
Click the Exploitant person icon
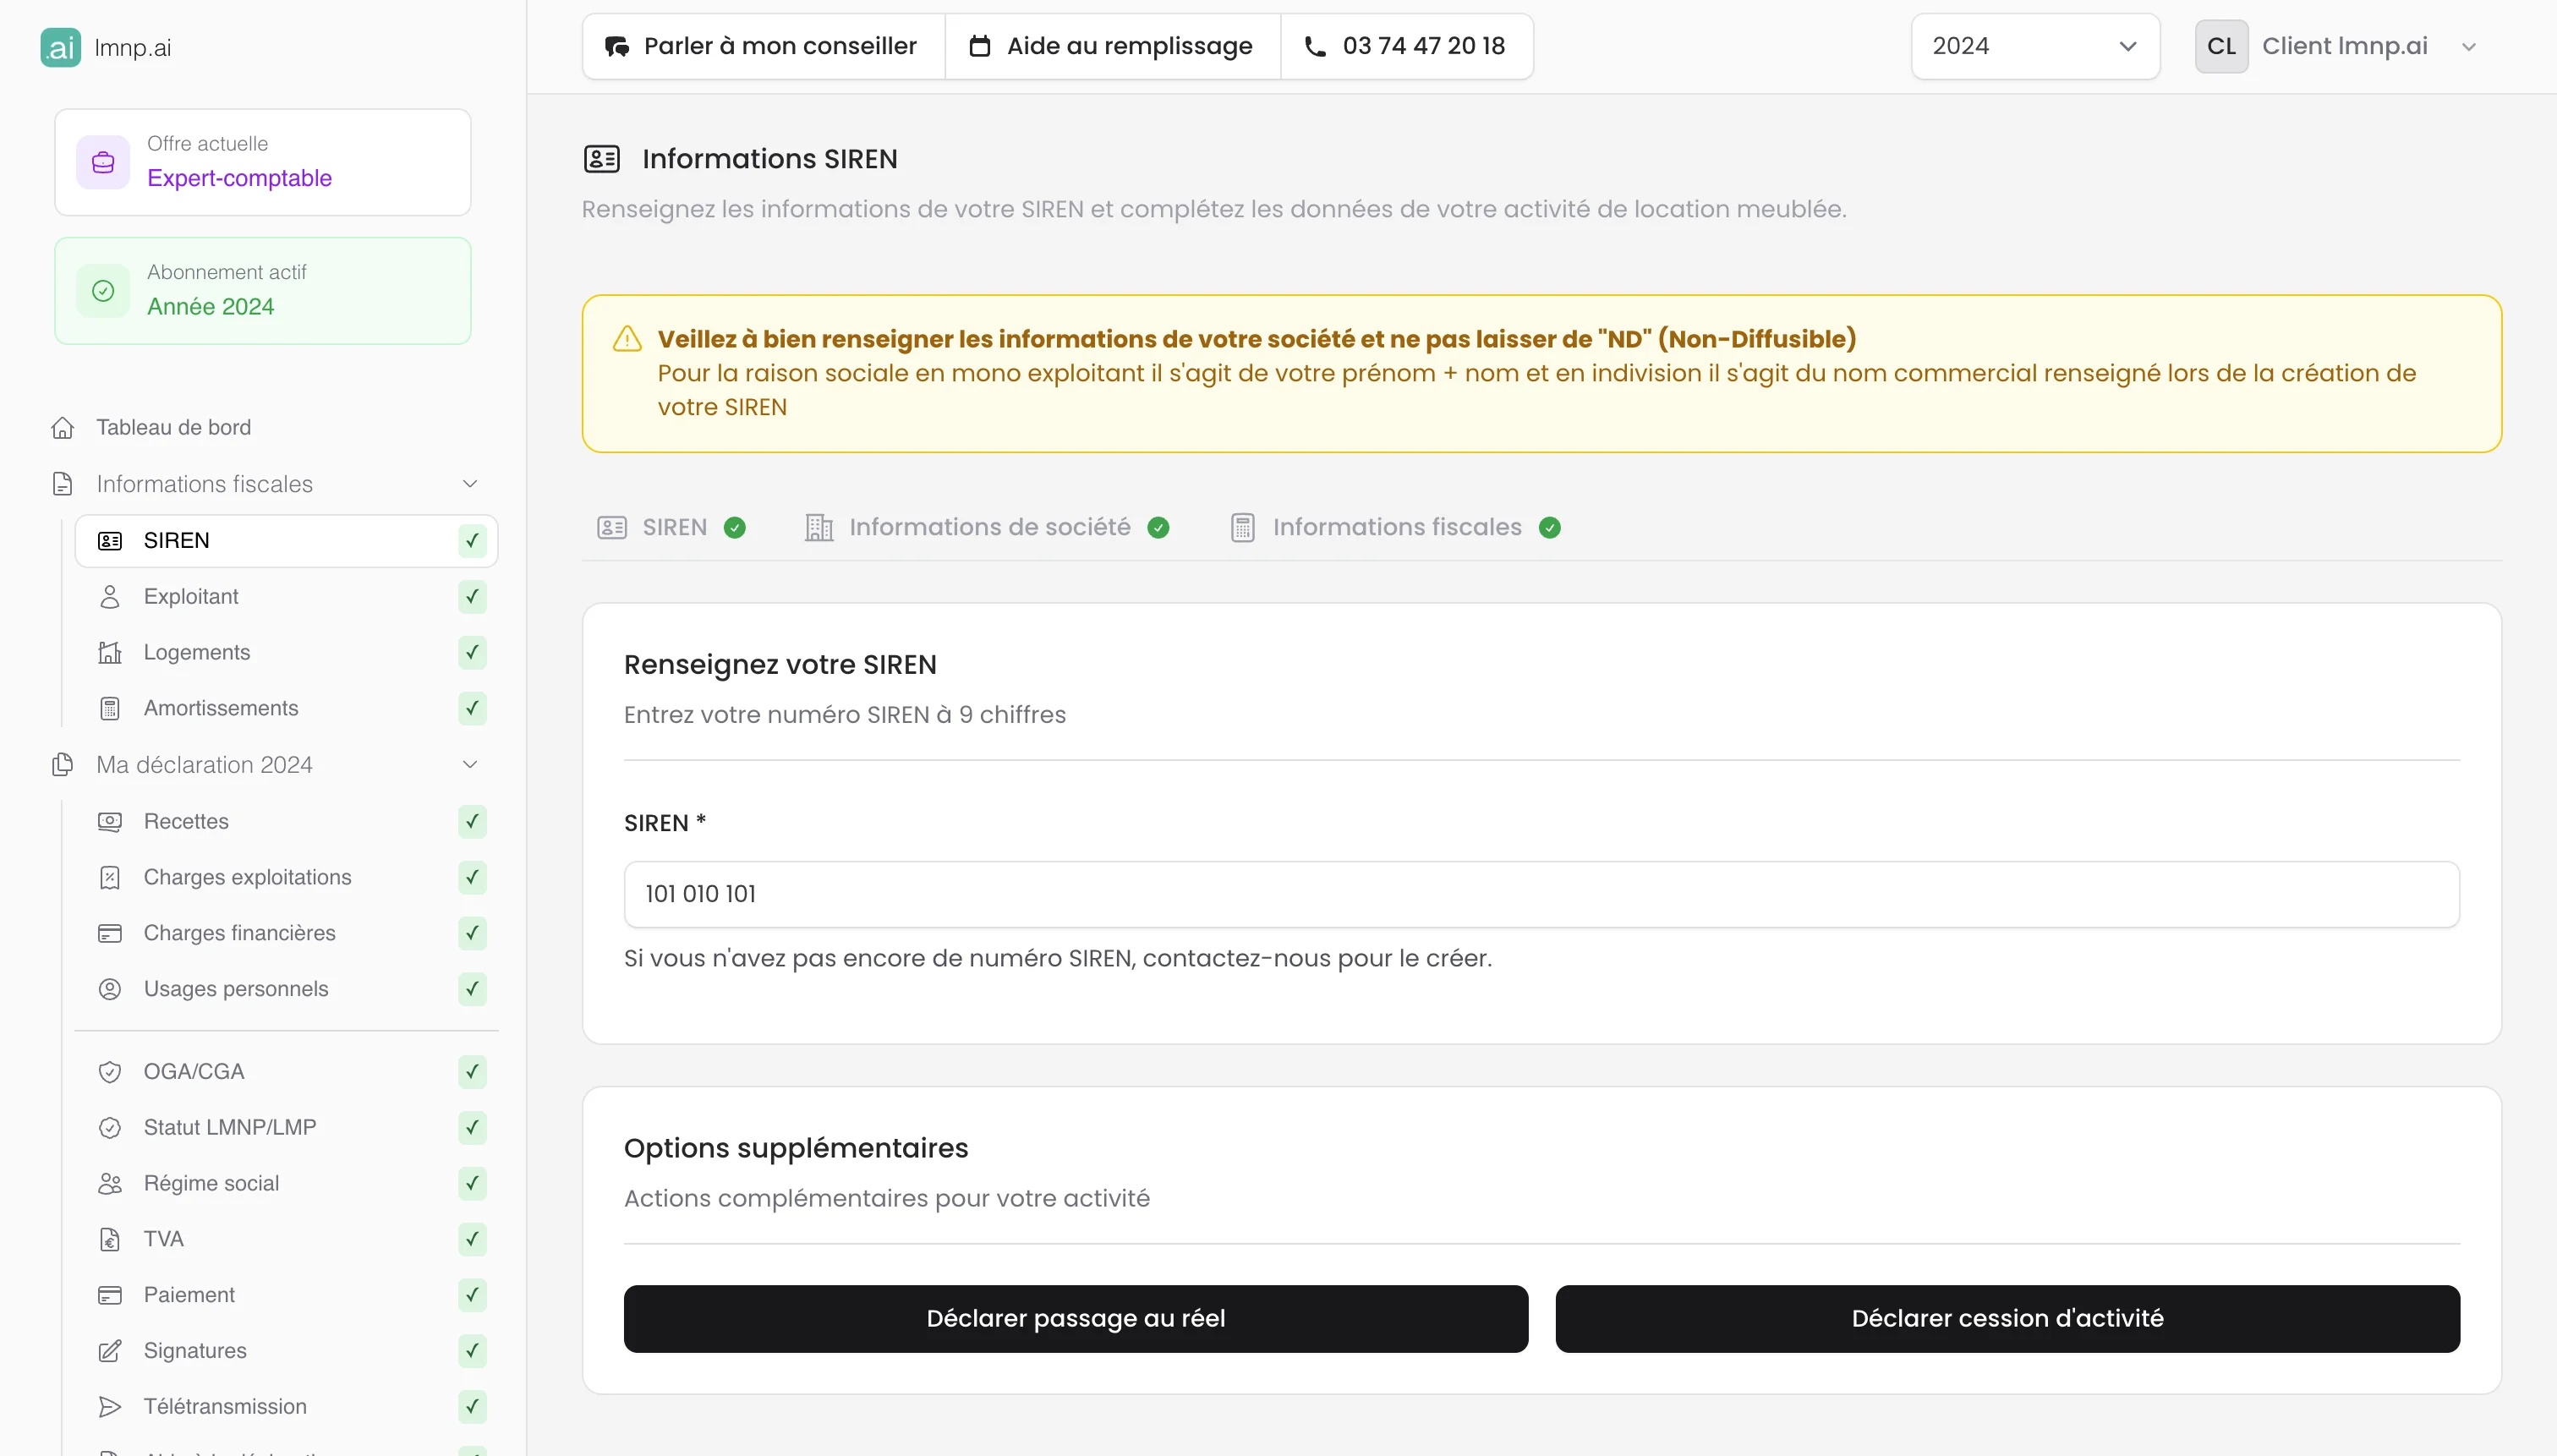(x=110, y=596)
